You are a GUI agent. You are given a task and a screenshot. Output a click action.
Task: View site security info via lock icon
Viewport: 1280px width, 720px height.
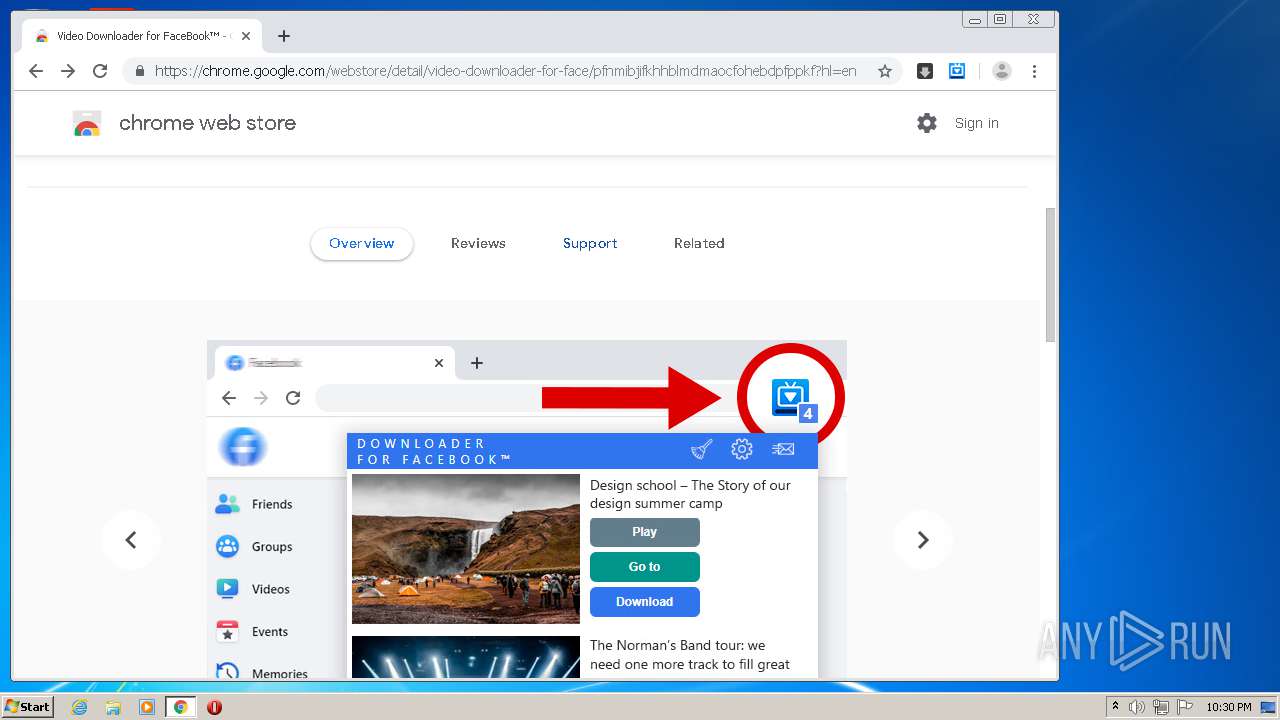pos(139,71)
